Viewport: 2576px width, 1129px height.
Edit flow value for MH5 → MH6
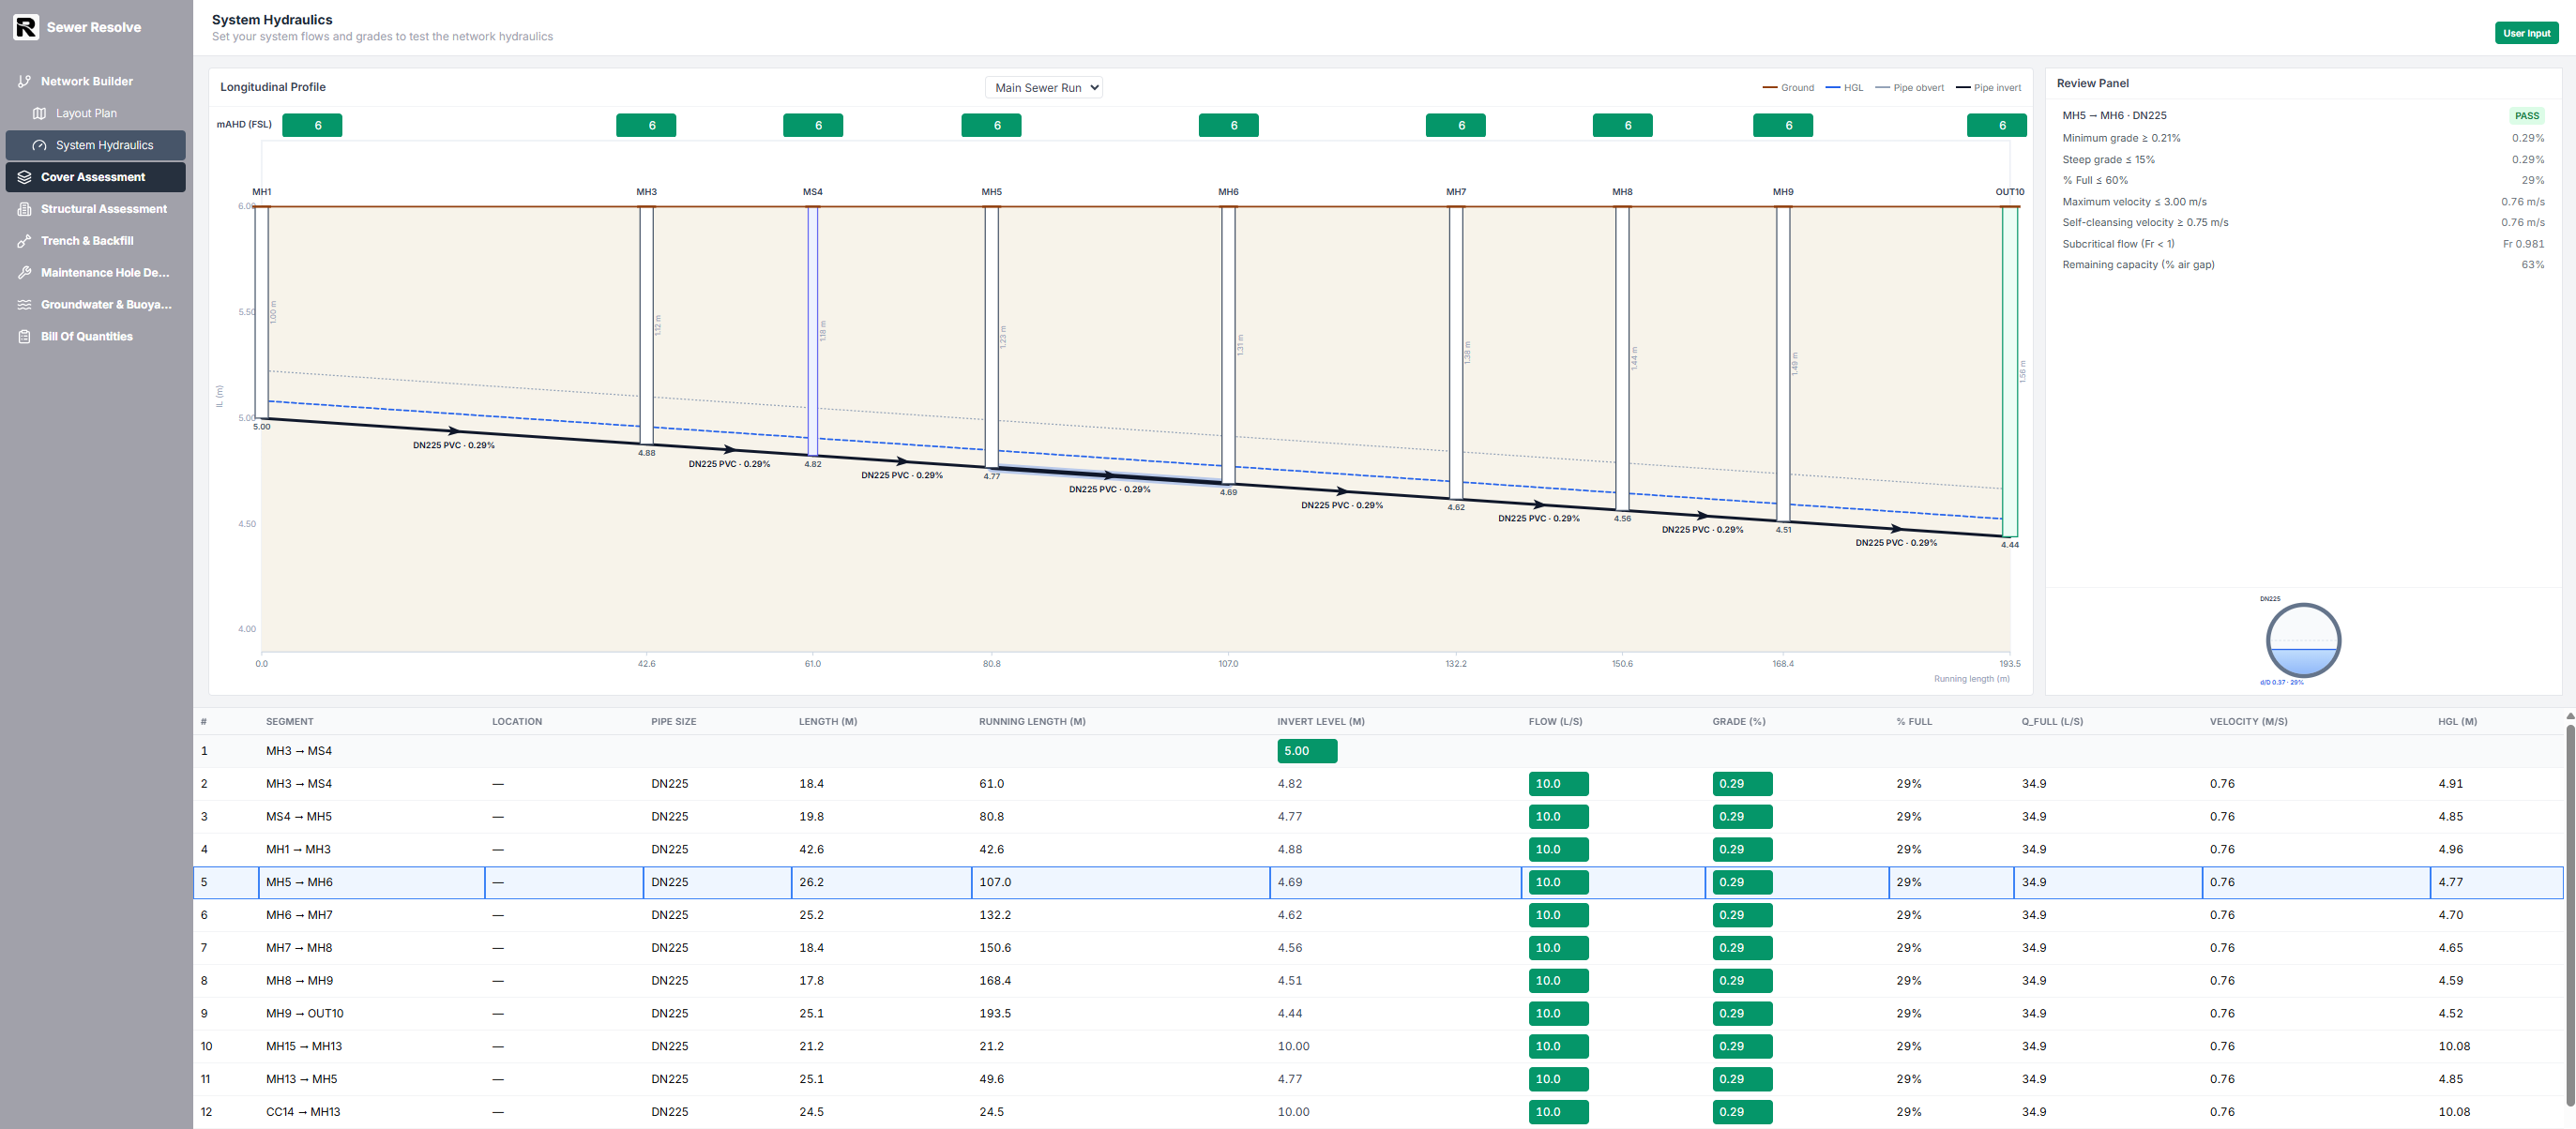1558,882
